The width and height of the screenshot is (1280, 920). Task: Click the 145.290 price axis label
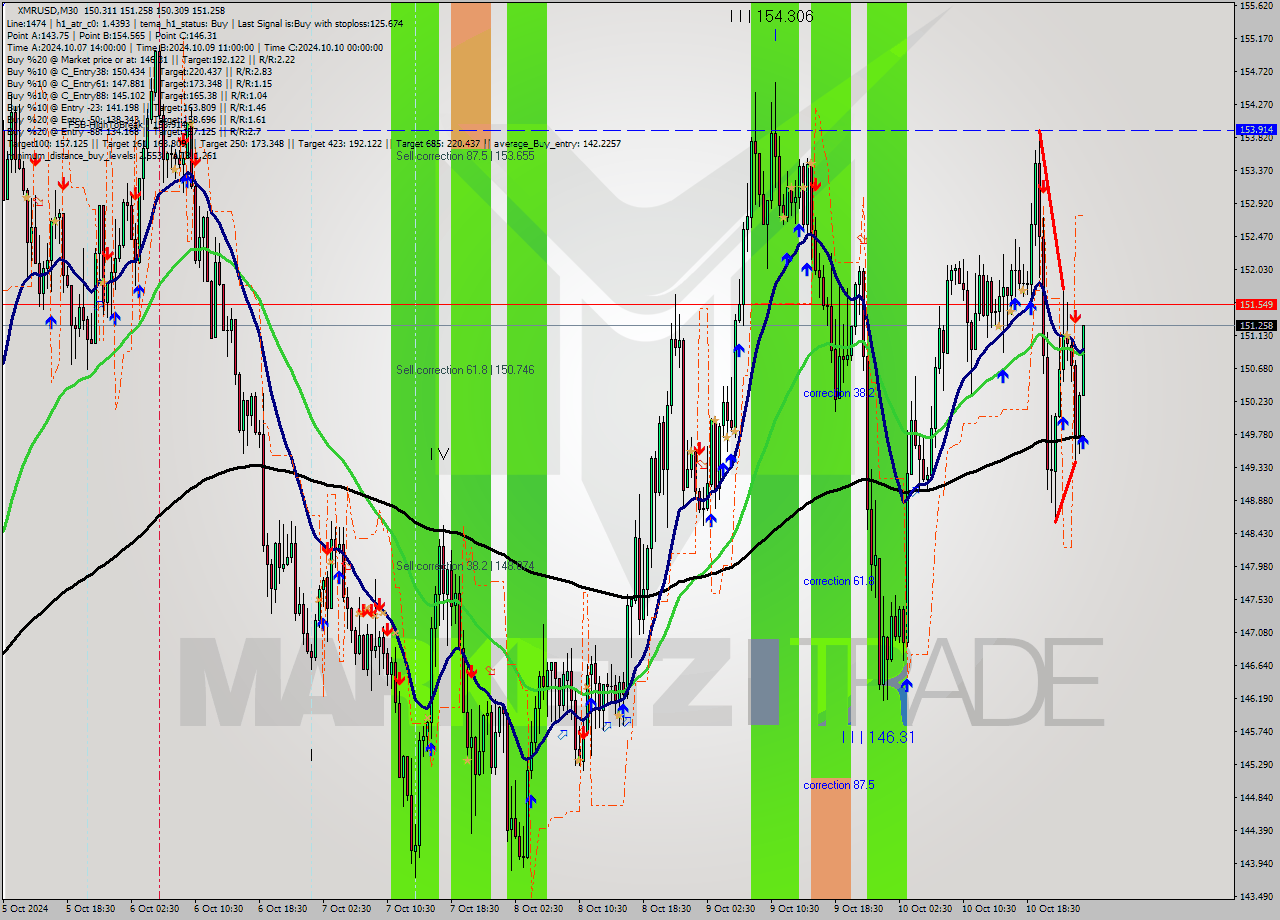[1256, 765]
